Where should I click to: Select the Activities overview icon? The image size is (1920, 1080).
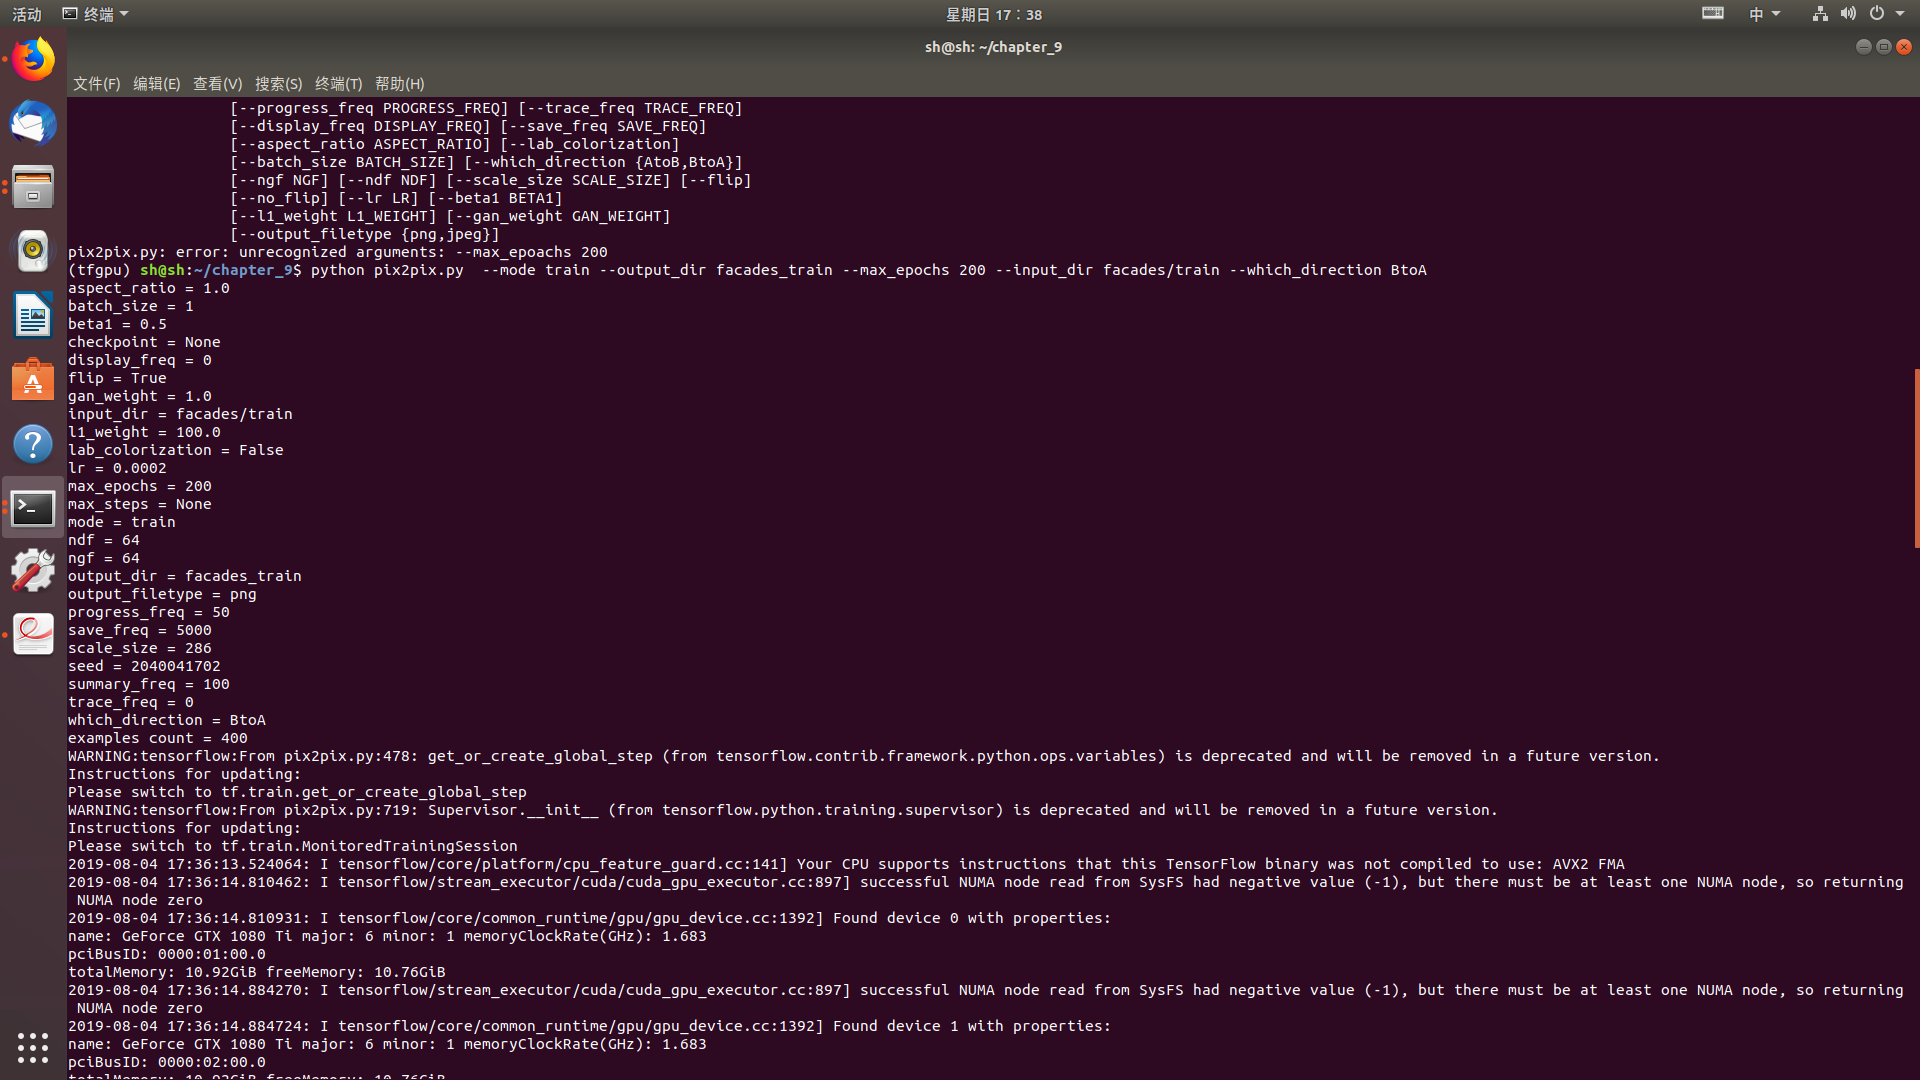point(24,13)
